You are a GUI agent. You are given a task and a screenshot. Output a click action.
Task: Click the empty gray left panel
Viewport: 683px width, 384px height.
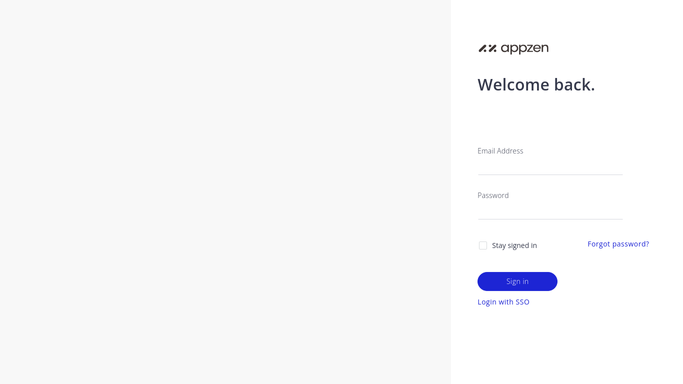pos(225,192)
